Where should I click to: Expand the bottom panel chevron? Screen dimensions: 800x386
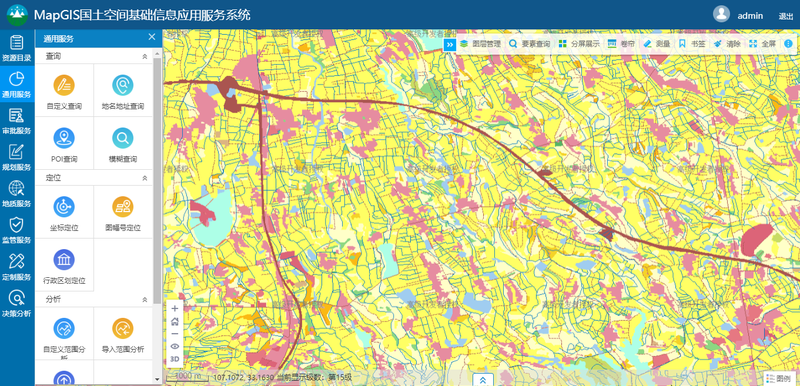(x=483, y=380)
